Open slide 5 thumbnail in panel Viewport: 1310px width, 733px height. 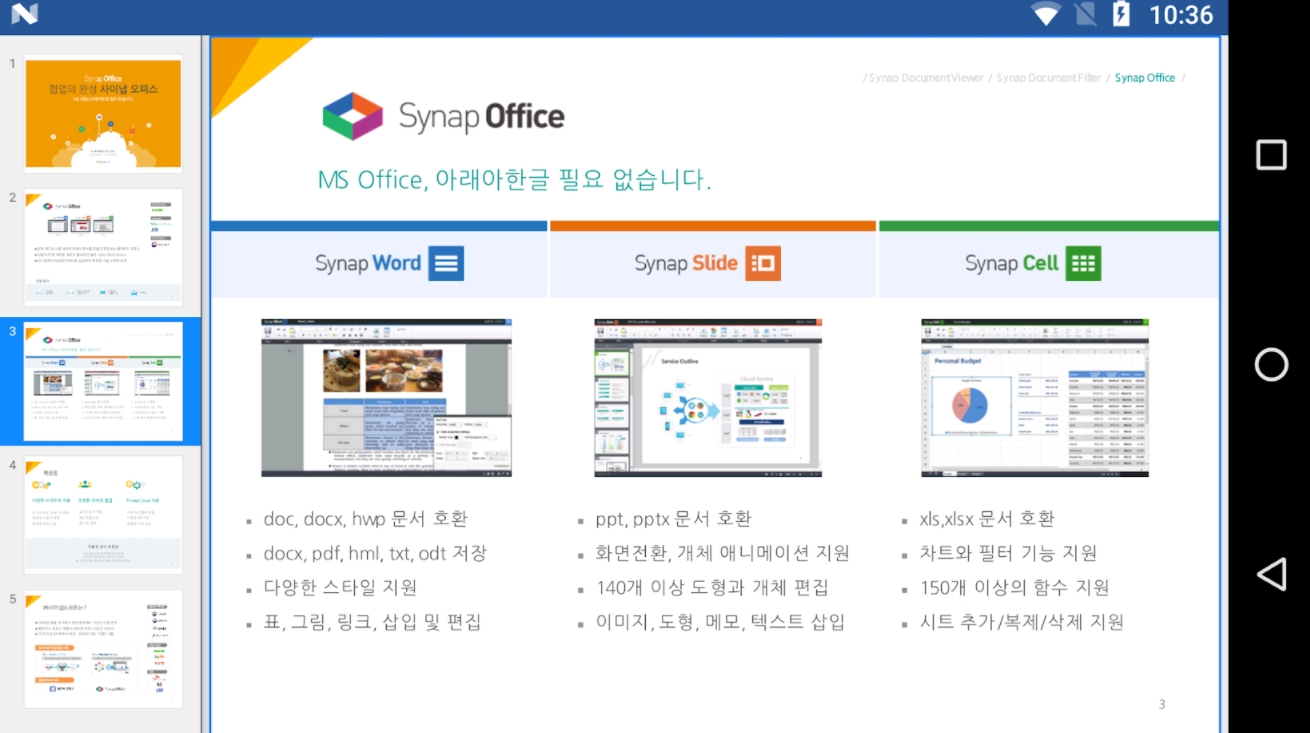(103, 649)
